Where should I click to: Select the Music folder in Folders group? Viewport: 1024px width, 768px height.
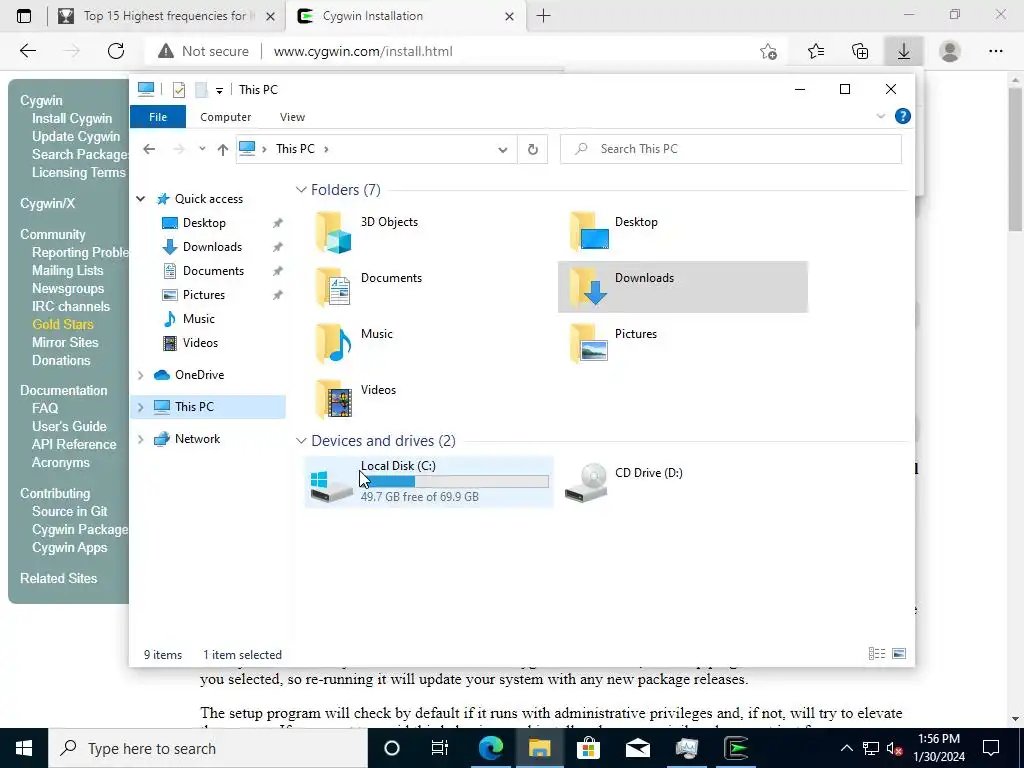[x=428, y=343]
